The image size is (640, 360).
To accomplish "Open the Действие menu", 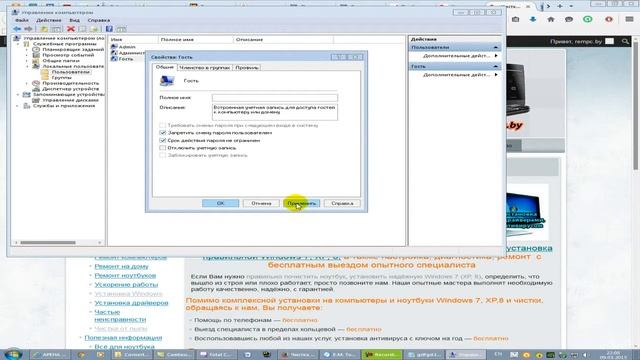I will click(x=49, y=20).
